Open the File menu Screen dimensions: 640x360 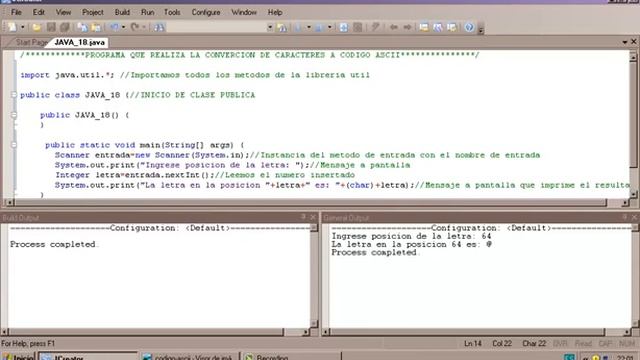click(16, 12)
